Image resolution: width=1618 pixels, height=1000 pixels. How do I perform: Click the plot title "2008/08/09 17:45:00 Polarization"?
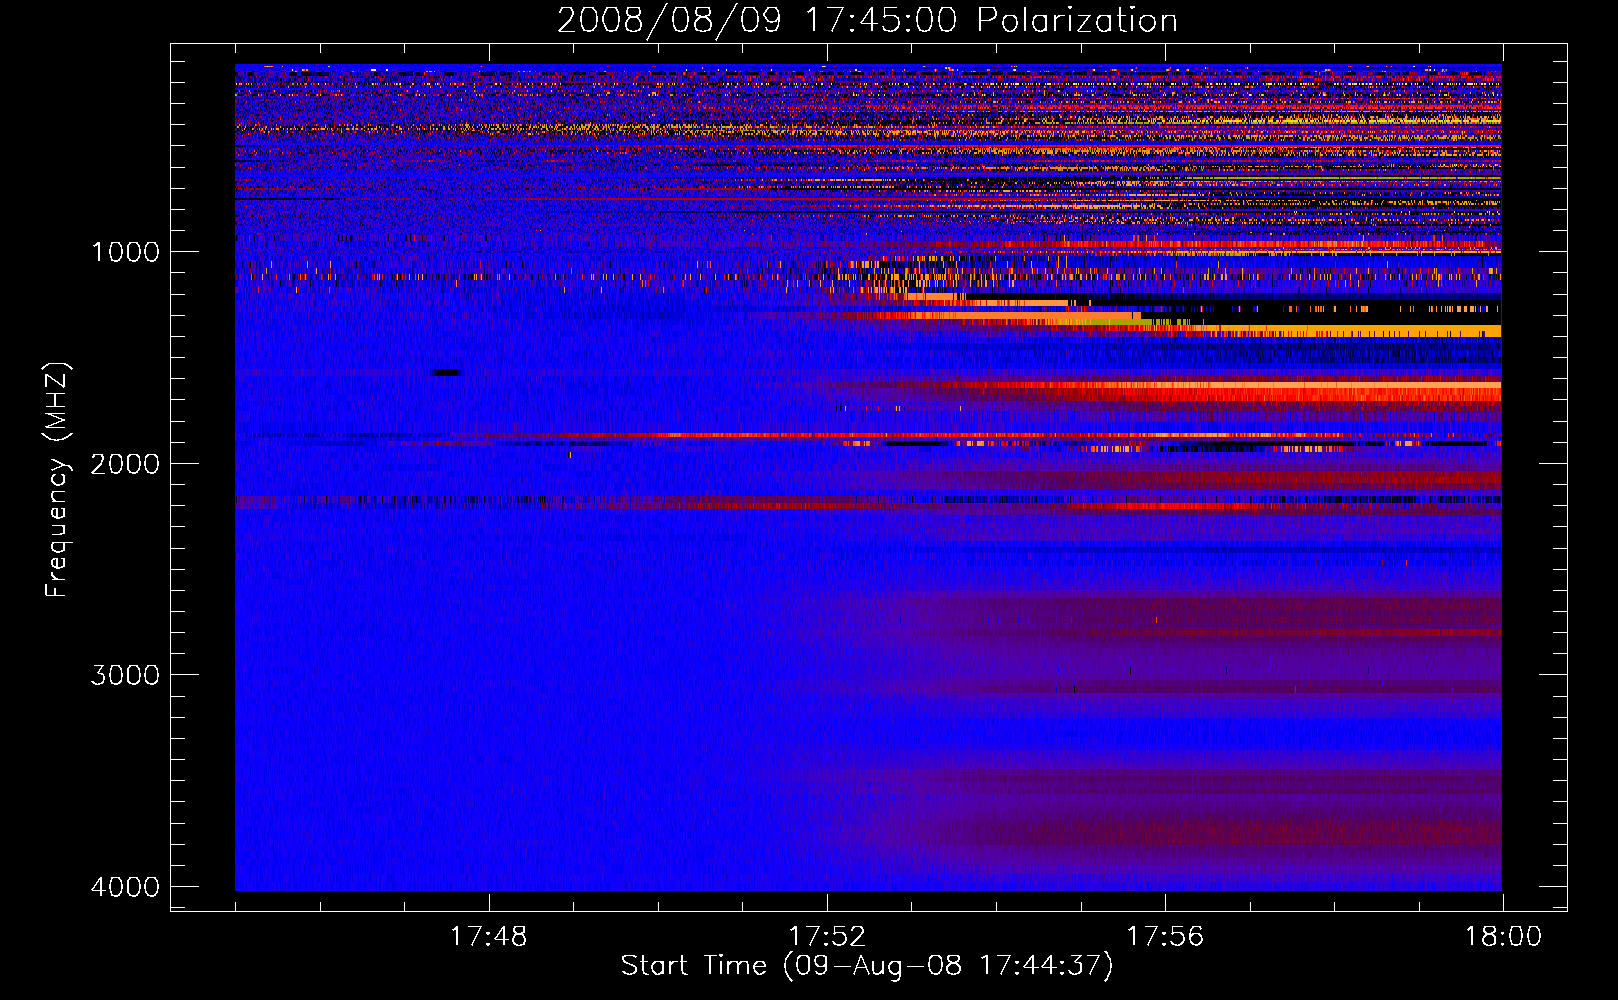[x=867, y=21]
